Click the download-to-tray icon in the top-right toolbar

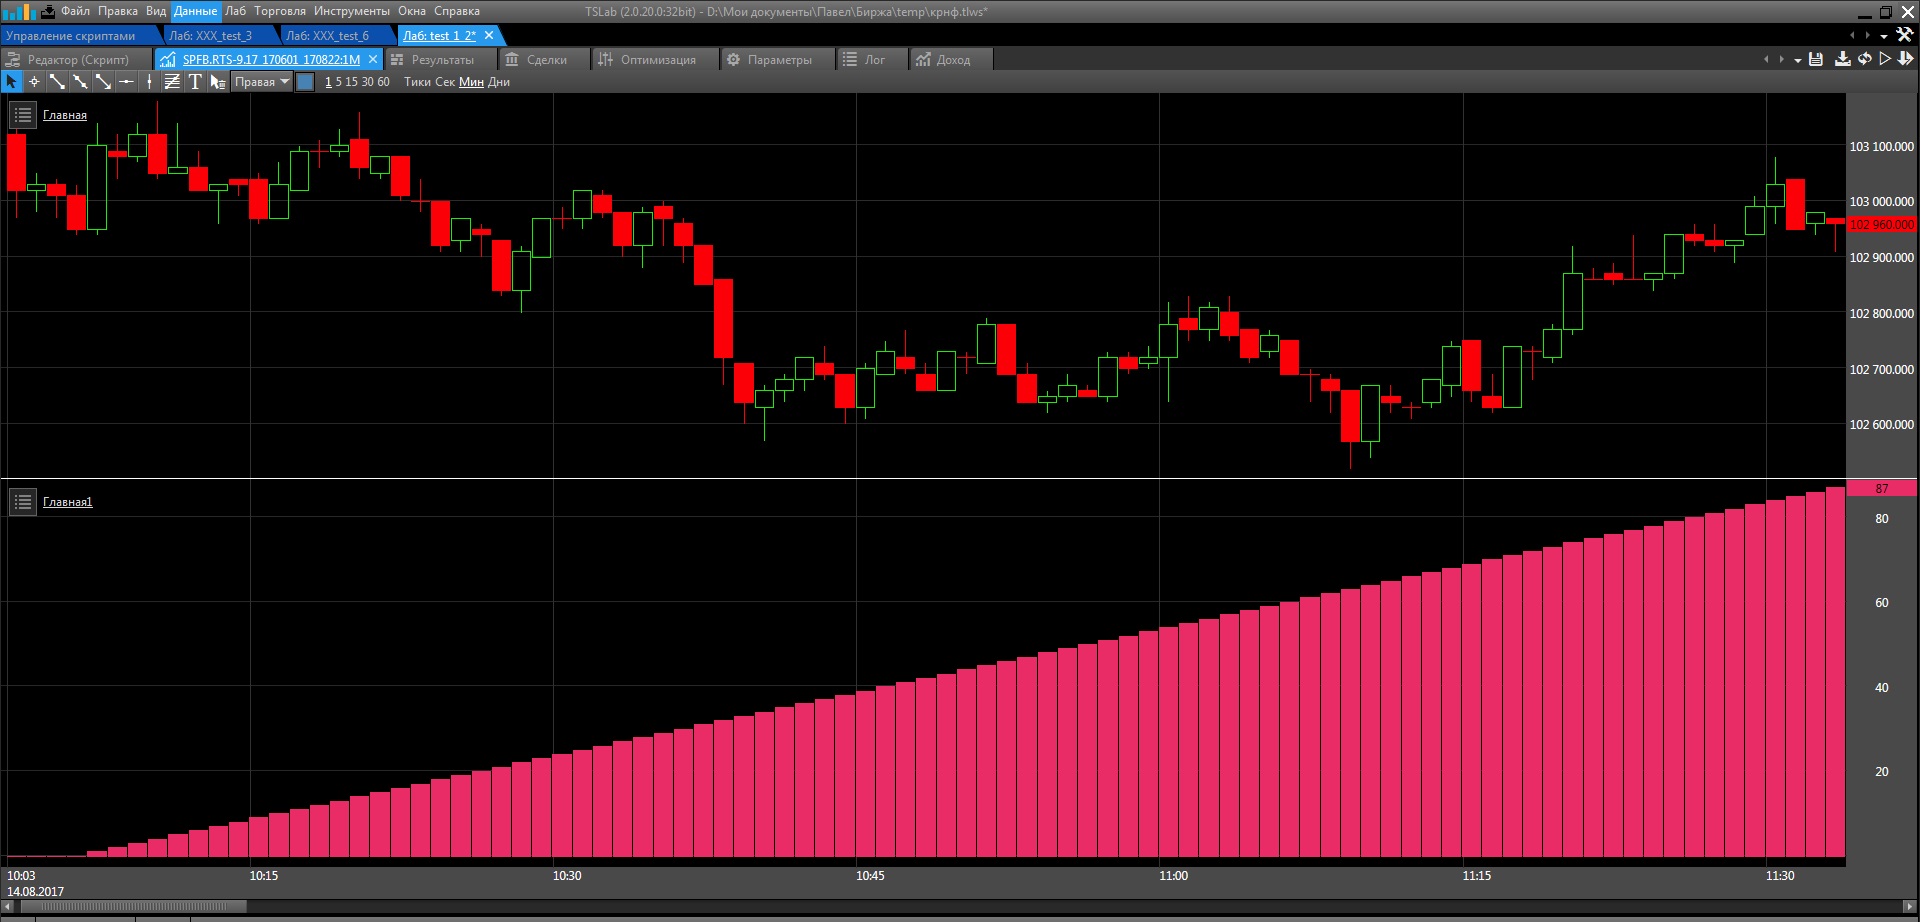click(1842, 59)
